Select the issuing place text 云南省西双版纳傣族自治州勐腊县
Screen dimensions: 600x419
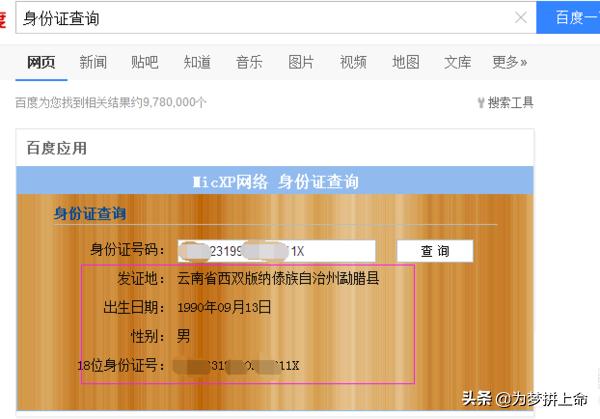tap(278, 278)
